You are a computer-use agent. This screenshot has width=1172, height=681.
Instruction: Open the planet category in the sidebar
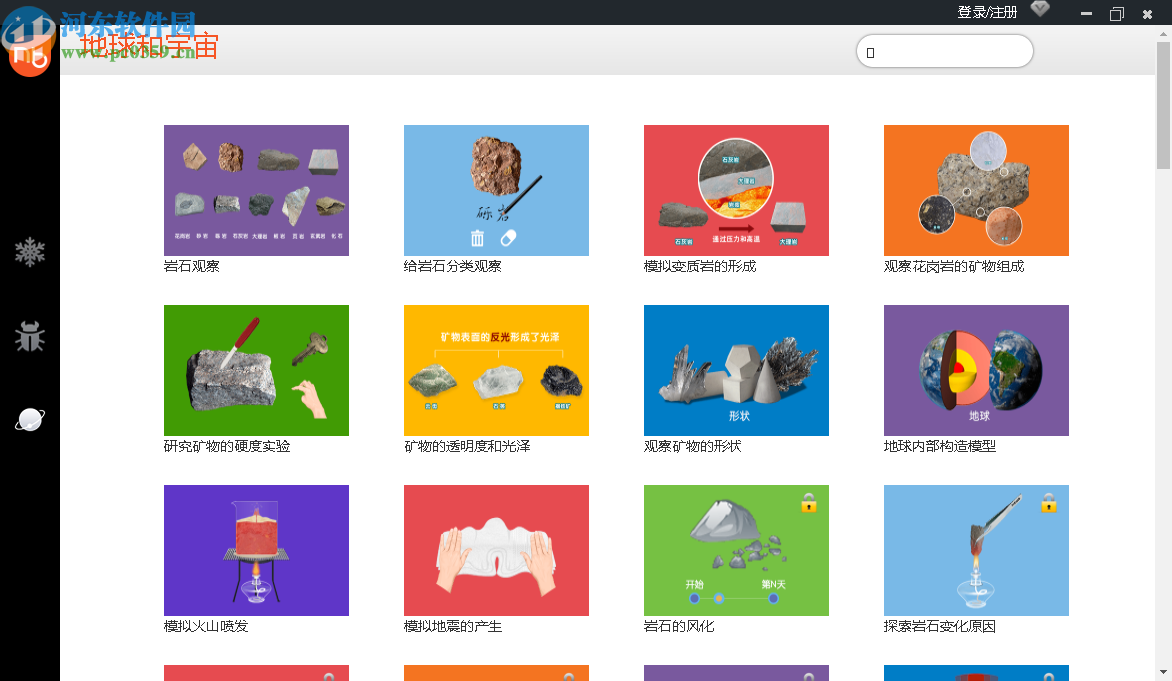(30, 420)
